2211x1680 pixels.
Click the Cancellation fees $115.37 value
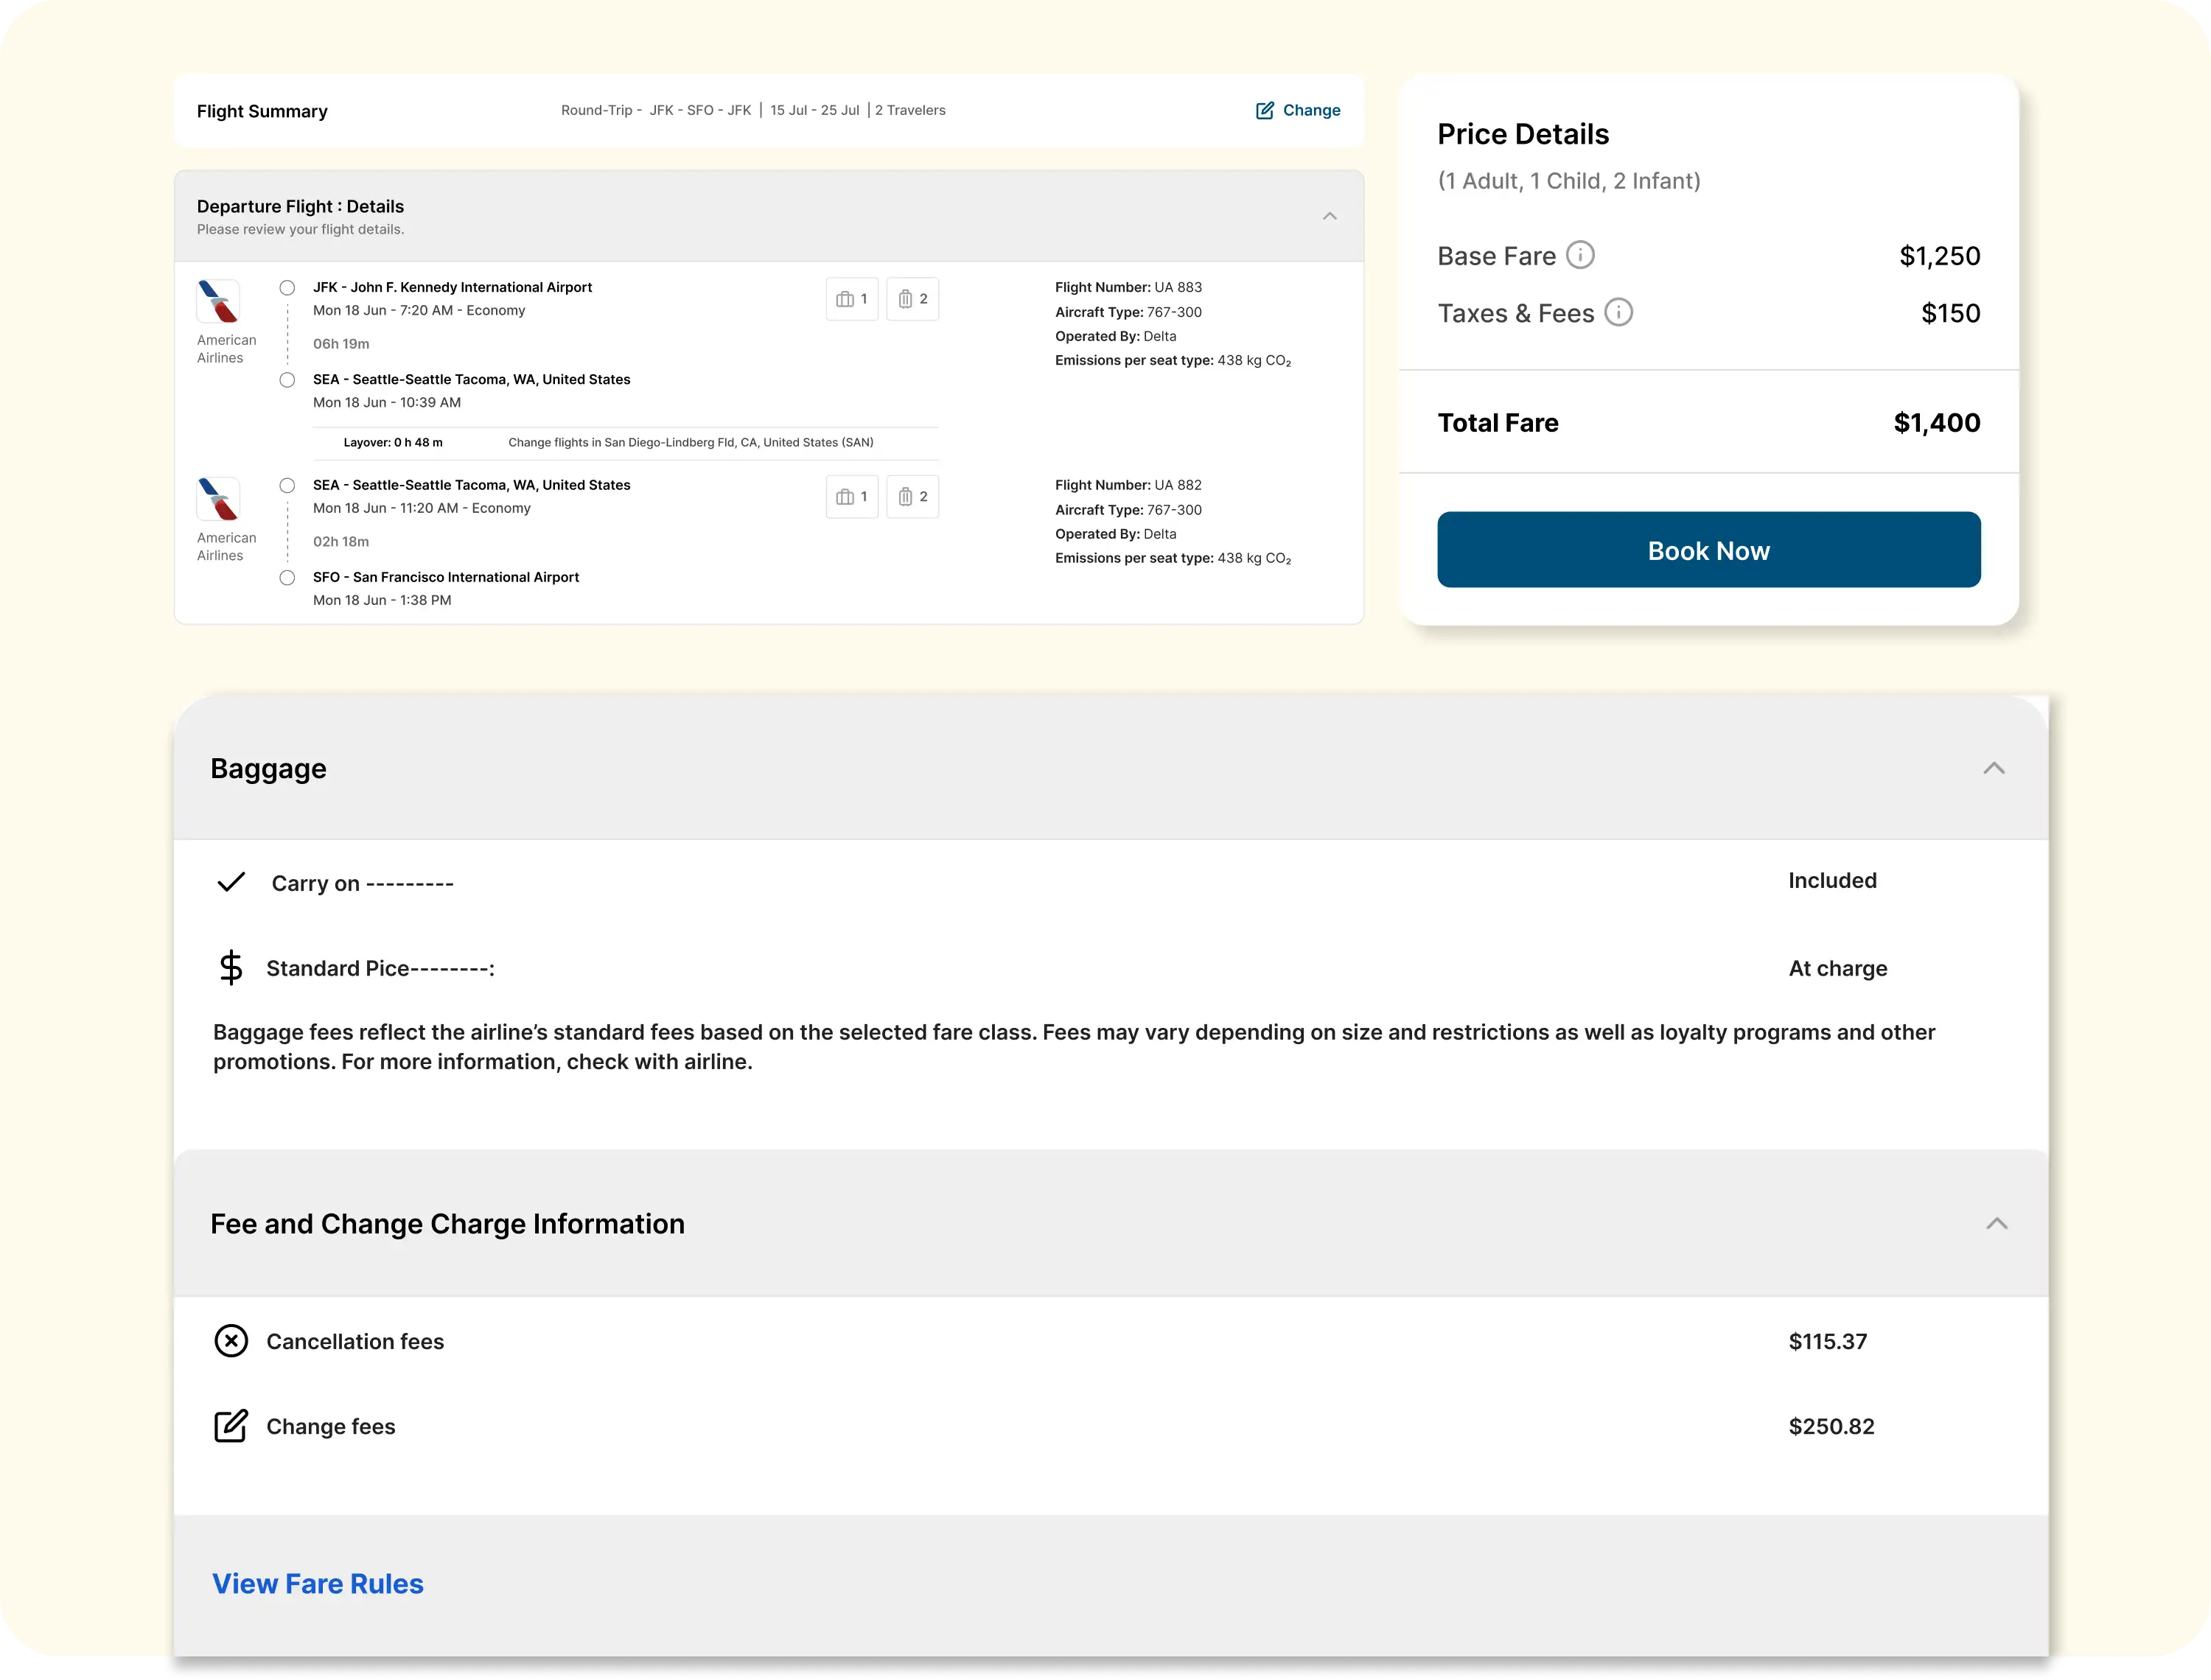[1827, 1341]
